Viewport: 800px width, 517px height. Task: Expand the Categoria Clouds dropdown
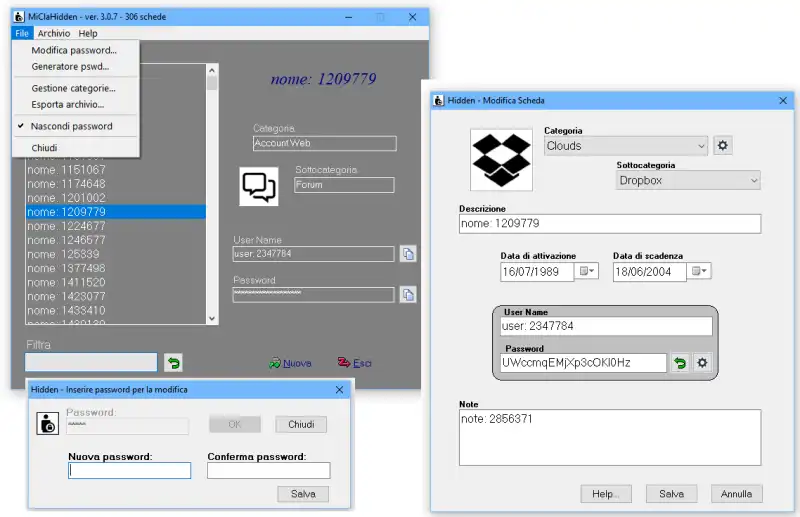701,146
